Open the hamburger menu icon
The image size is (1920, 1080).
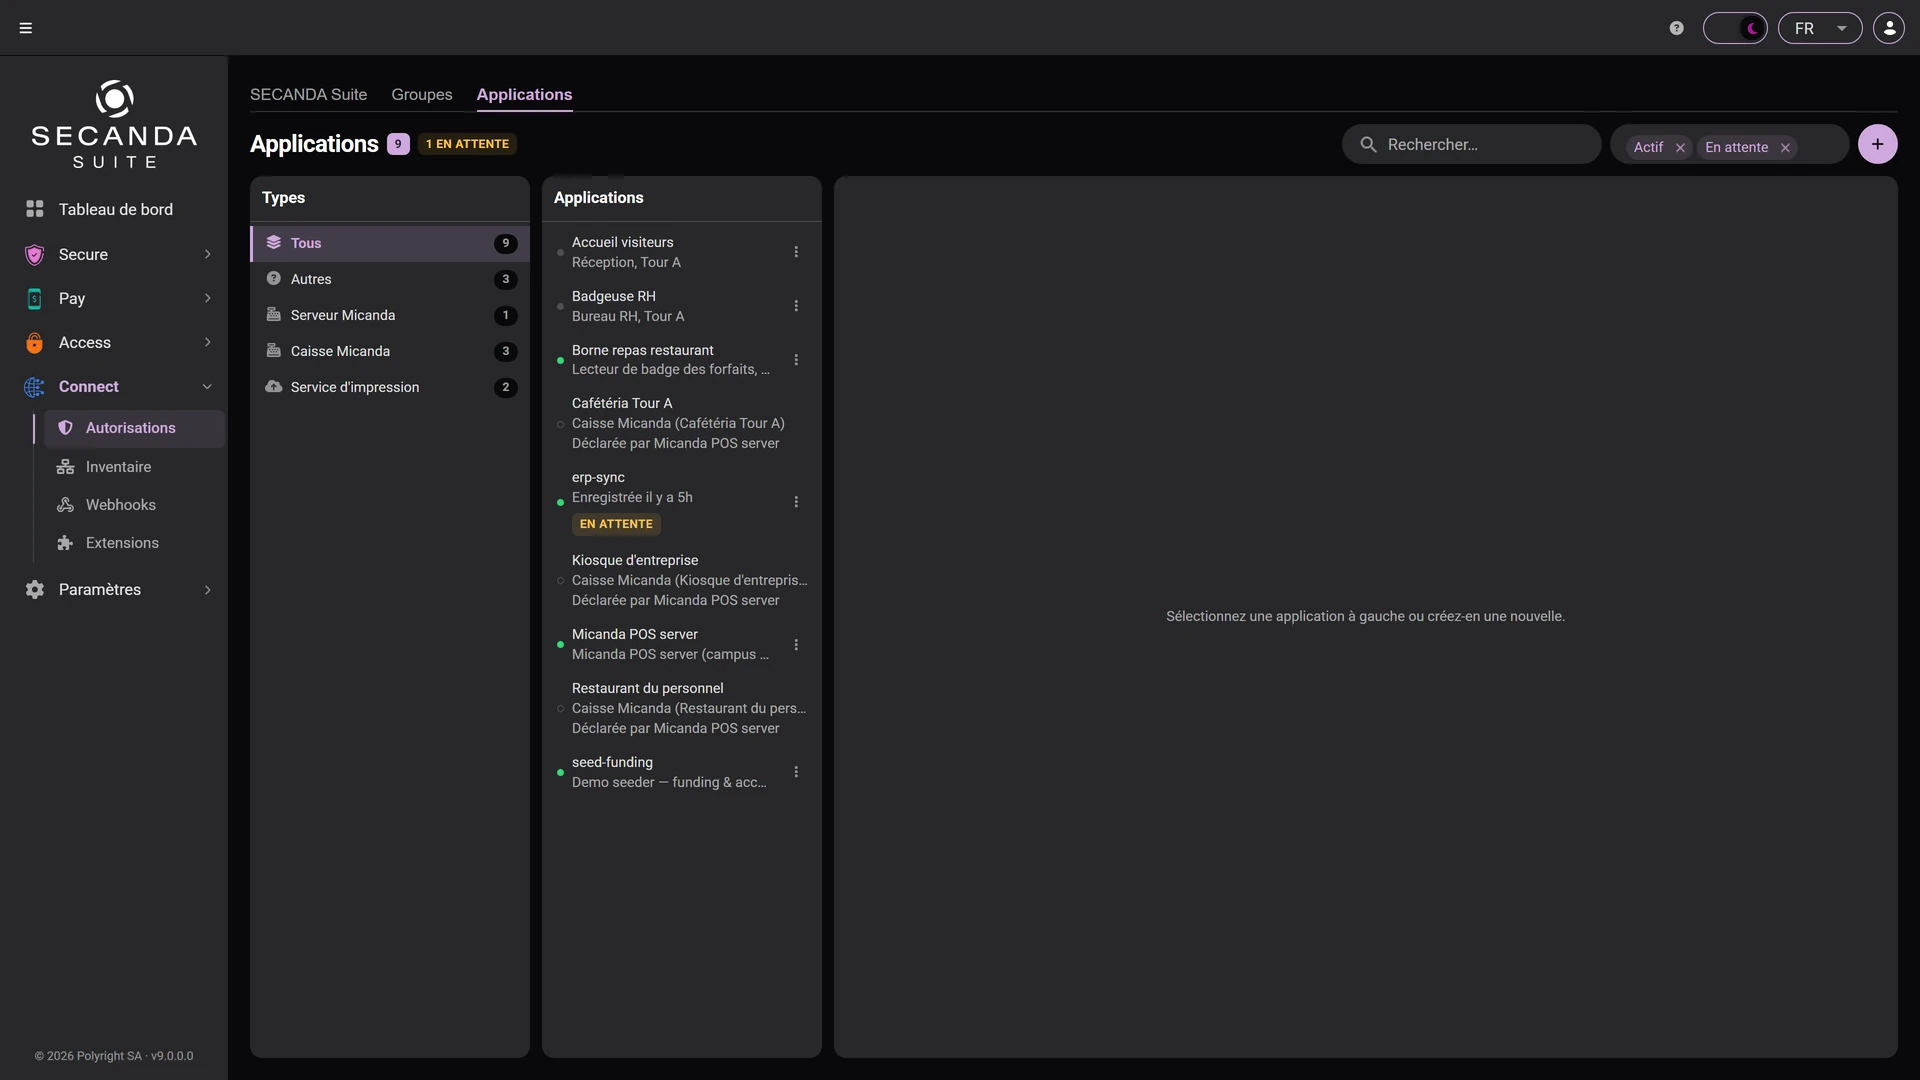(26, 28)
